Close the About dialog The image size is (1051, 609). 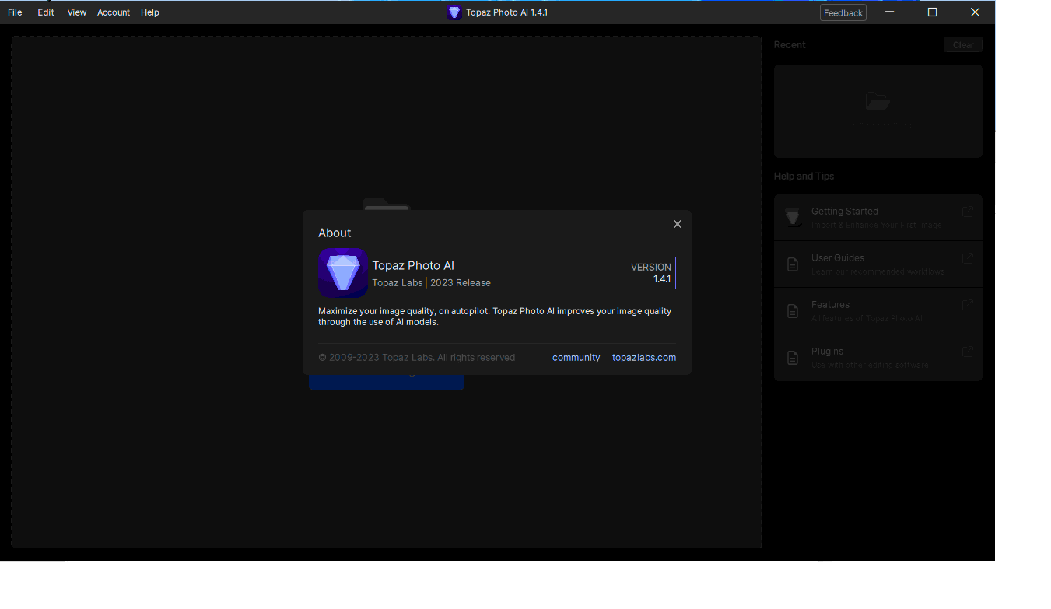click(677, 224)
